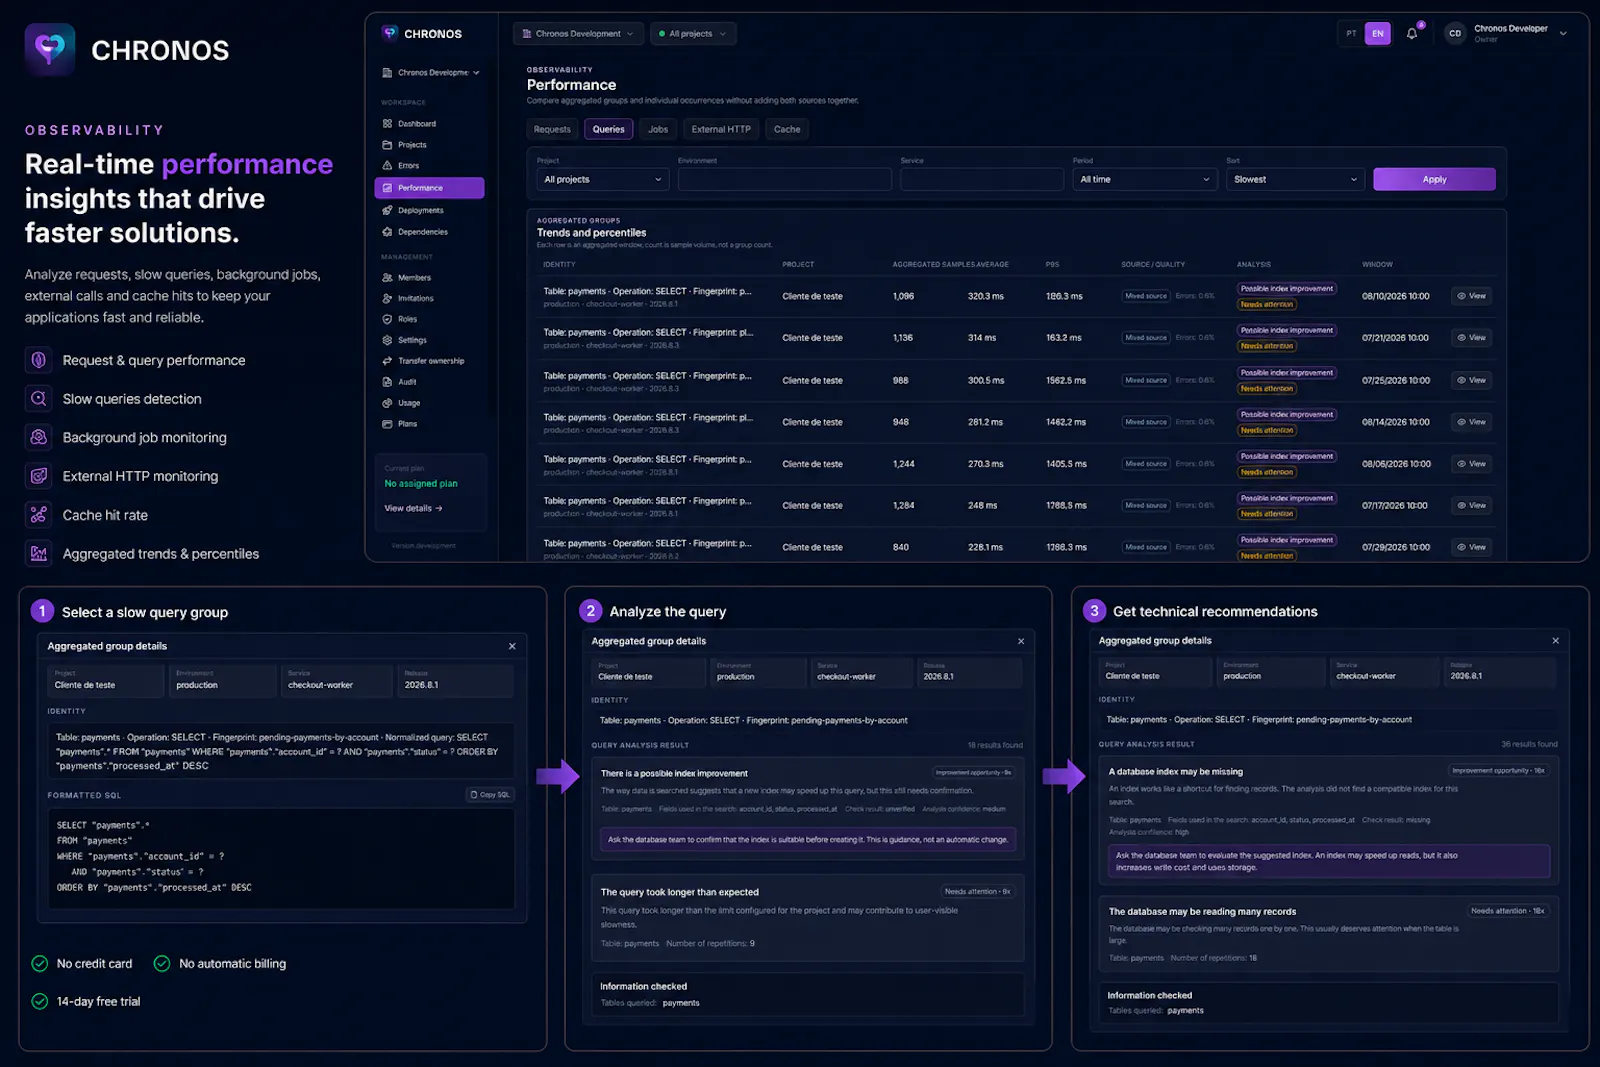
Task: Click View for the 07/17/2026 10:00 row
Action: [x=1472, y=506]
